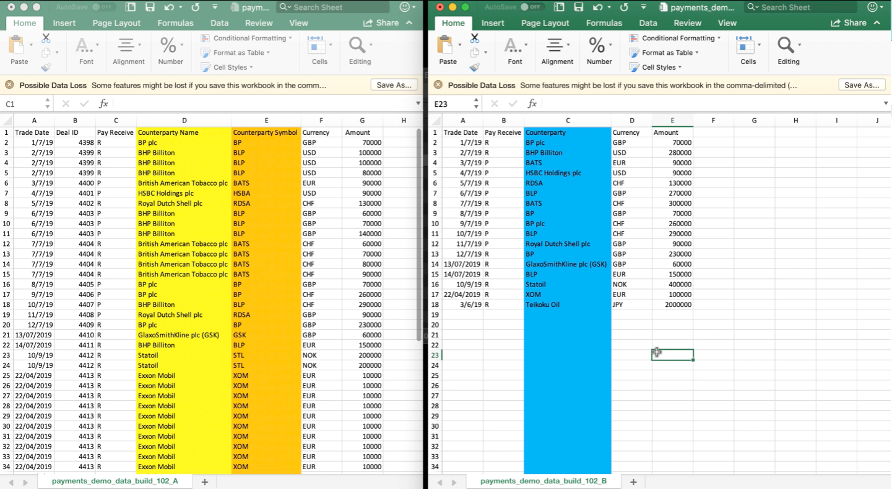Click the fx insert function in the right workbook
The height and width of the screenshot is (489, 893).
coord(532,104)
